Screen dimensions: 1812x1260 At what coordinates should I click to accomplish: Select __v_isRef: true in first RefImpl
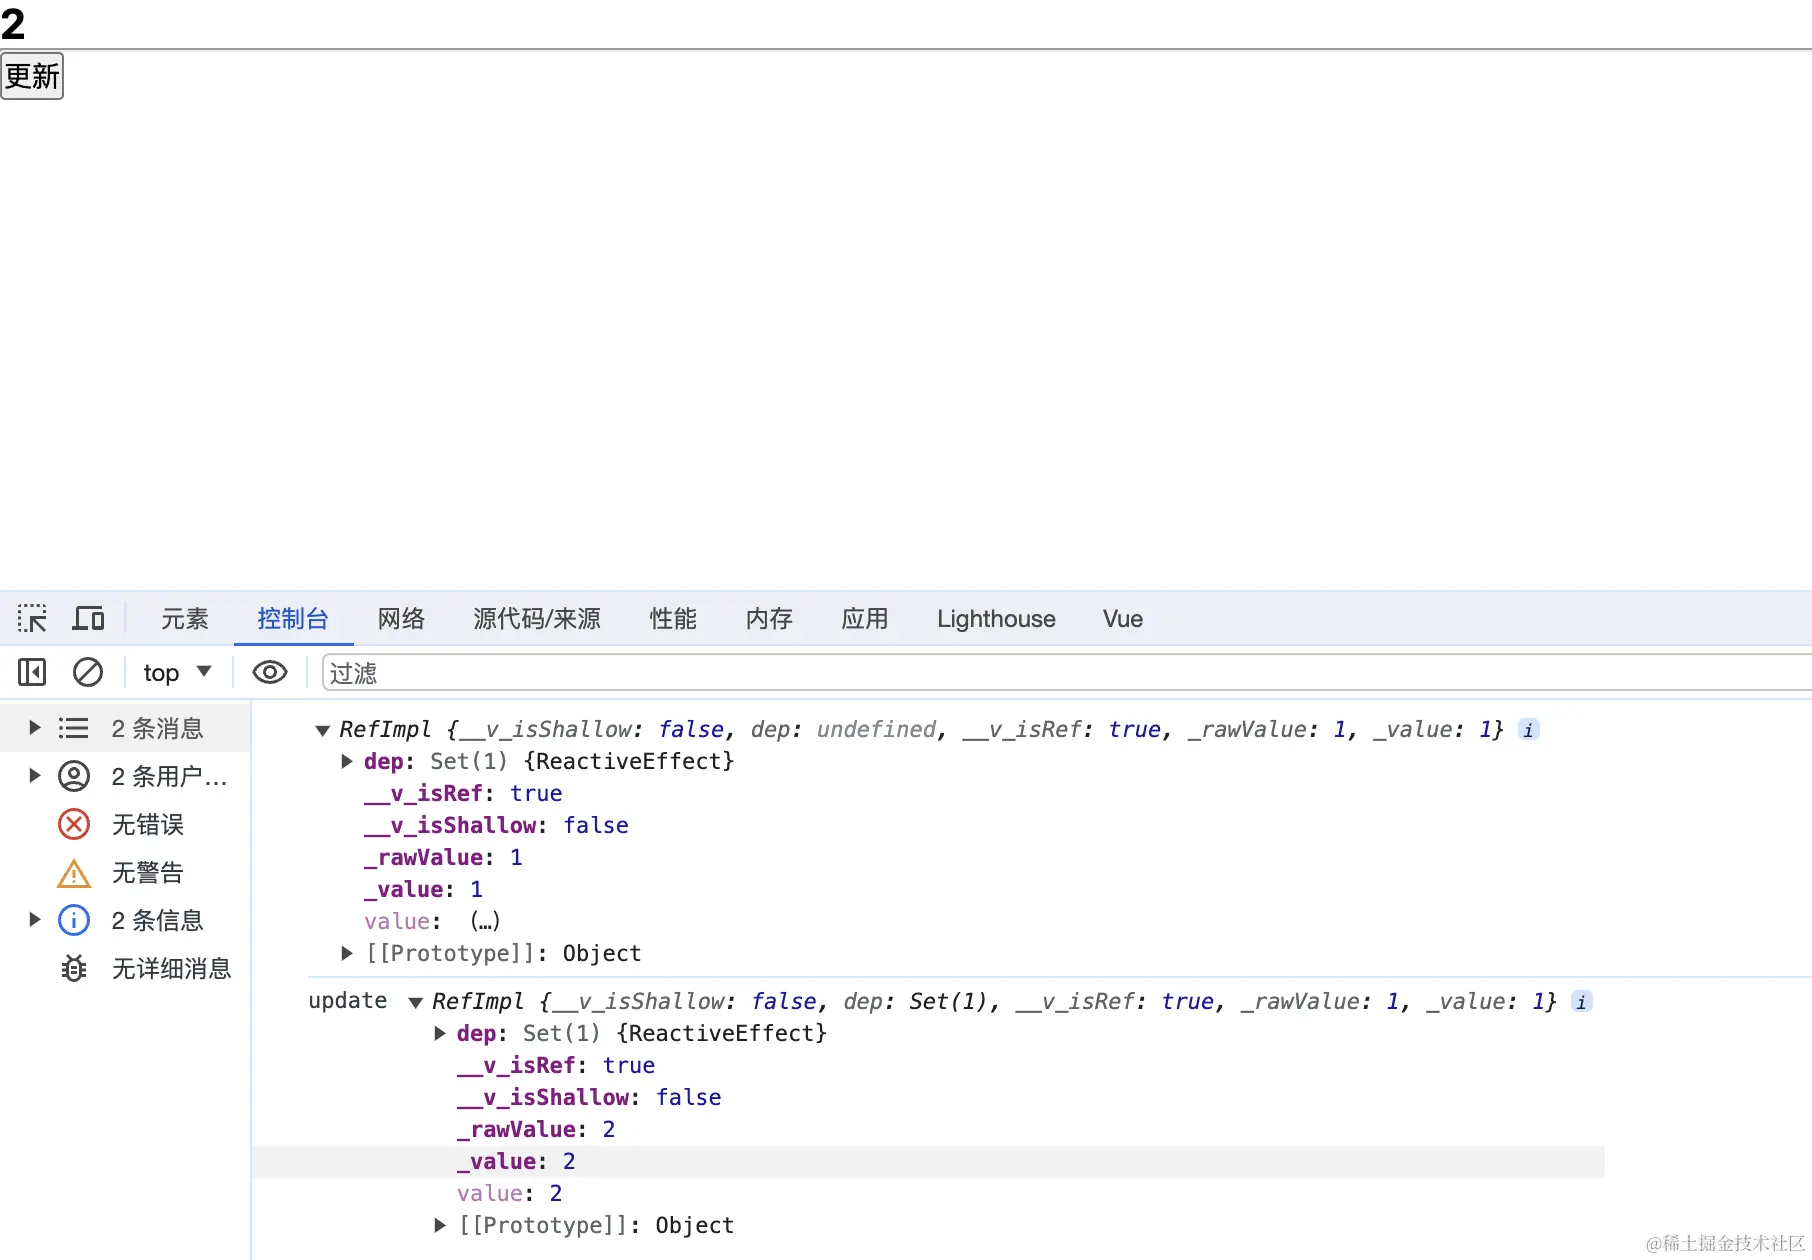[463, 793]
